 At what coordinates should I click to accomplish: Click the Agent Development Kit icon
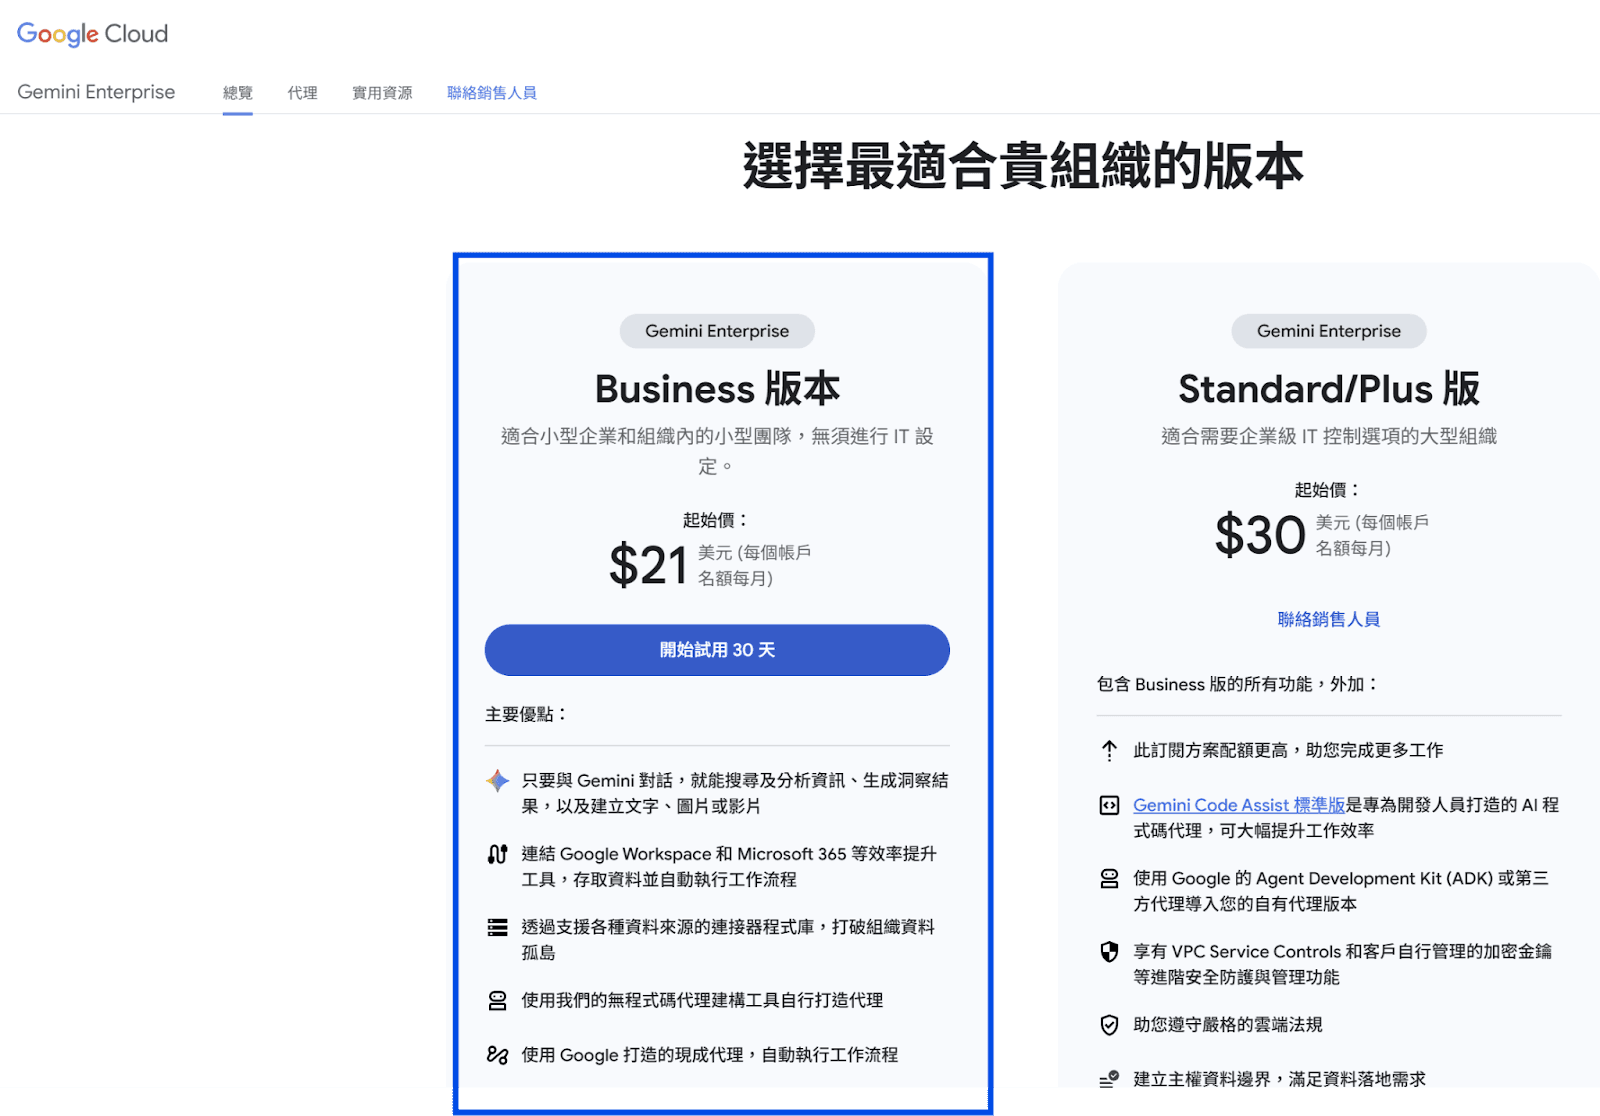pyautogui.click(x=1109, y=878)
